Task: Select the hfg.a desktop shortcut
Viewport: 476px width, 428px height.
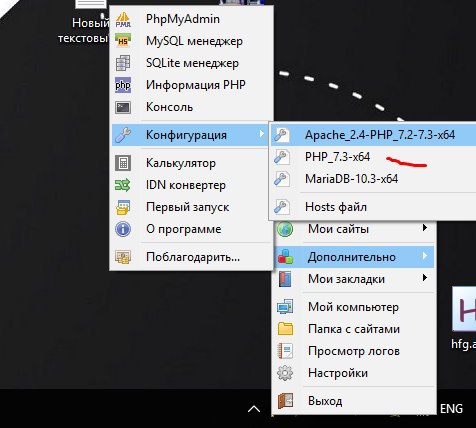Action: click(464, 318)
